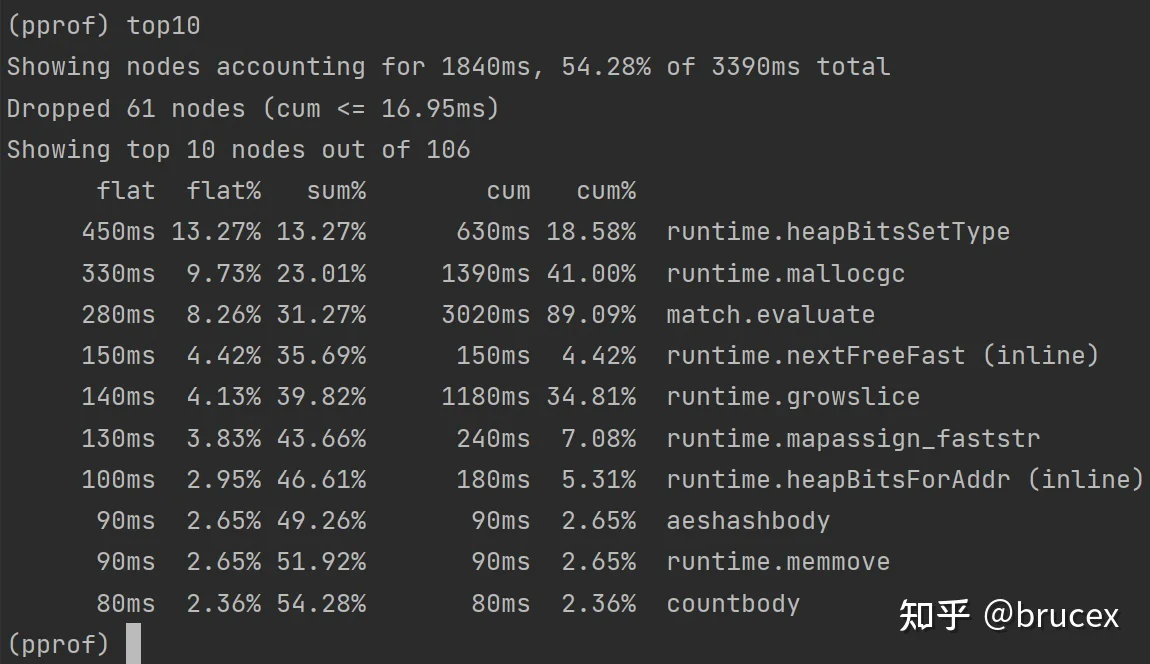Click runtime.heapBitsForAddr (inline) entry
This screenshot has width=1150, height=664.
click(x=904, y=479)
